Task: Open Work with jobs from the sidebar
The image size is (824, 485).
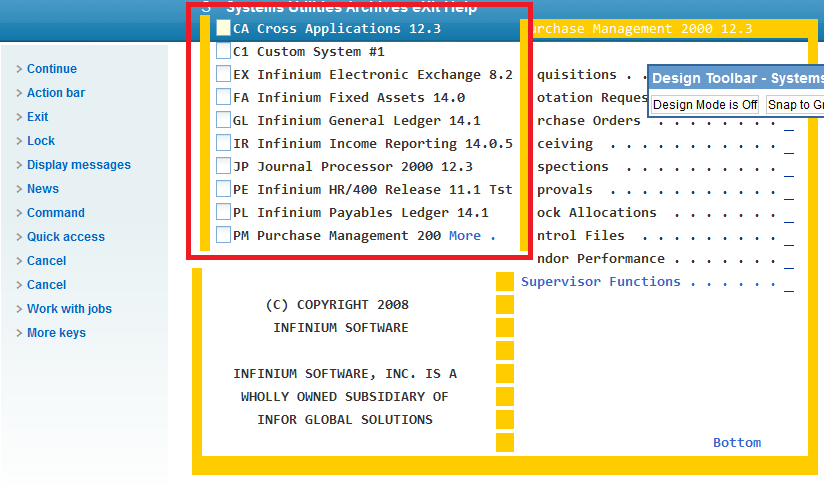Action: pyautogui.click(x=69, y=309)
